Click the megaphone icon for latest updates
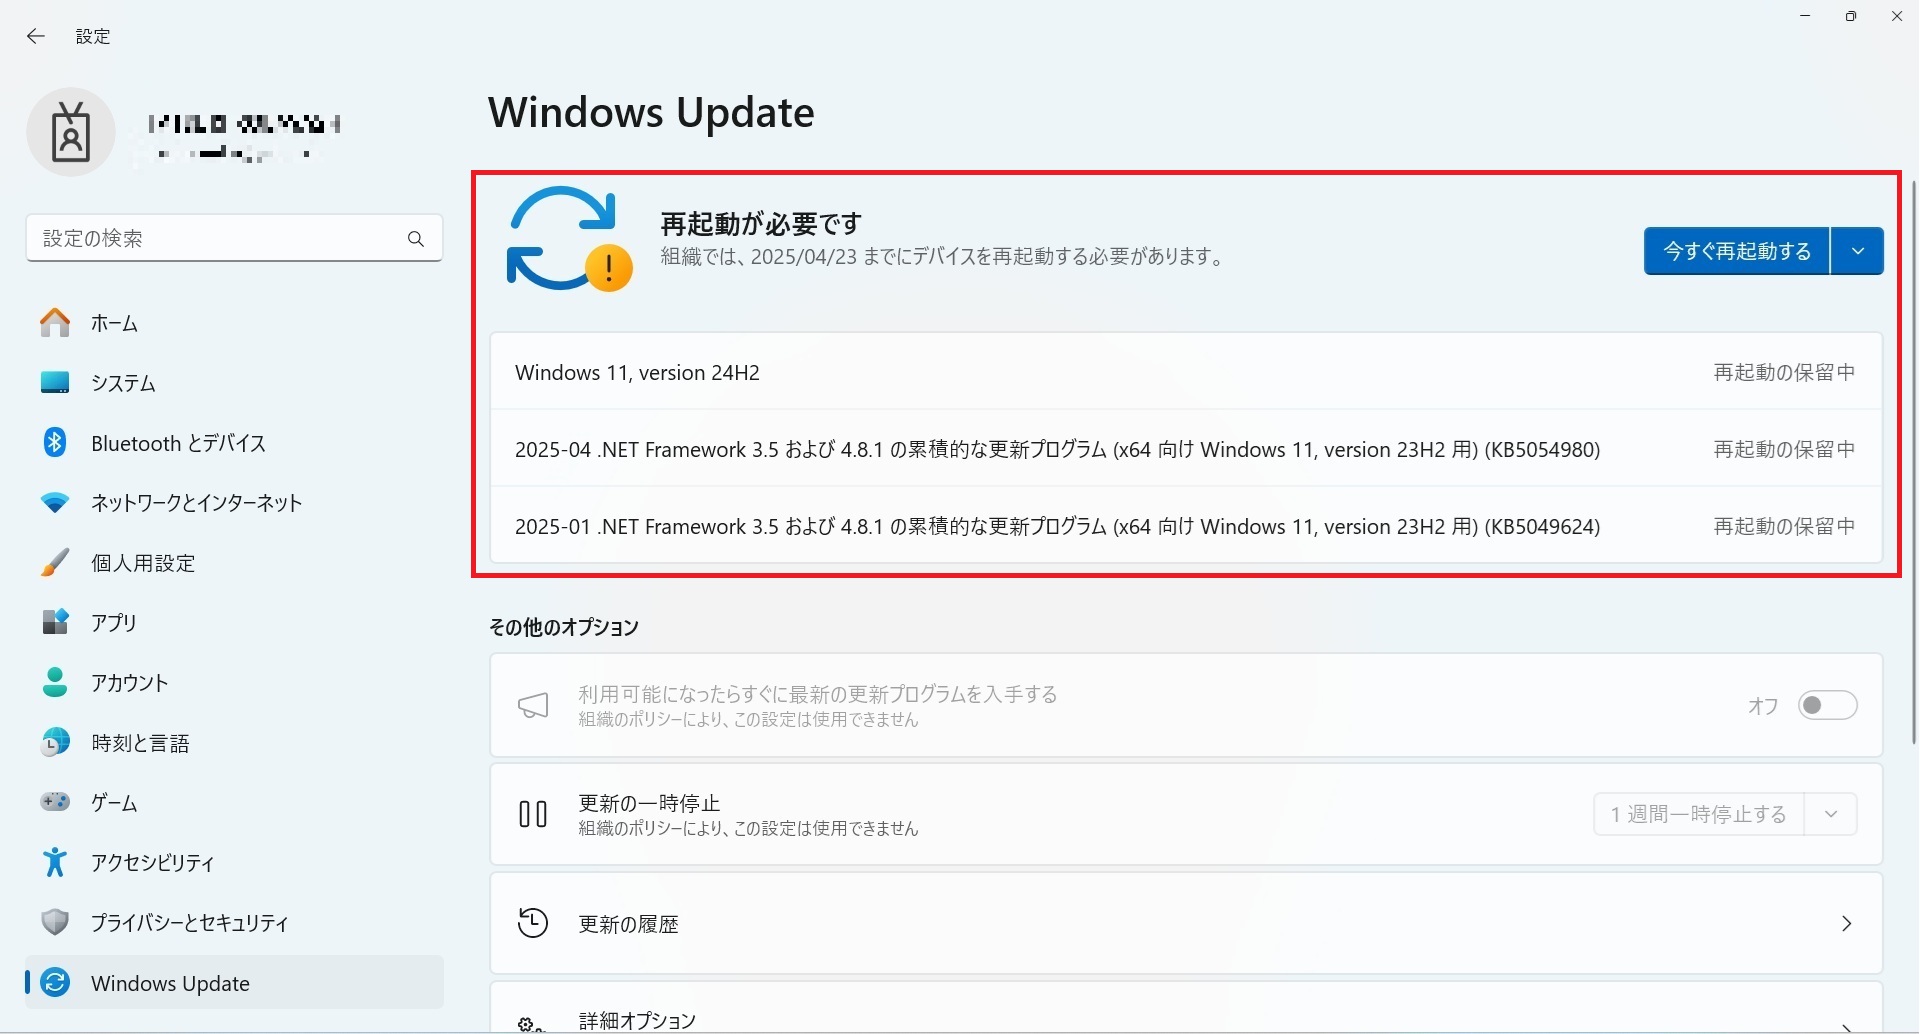Viewport: 1920px width, 1034px height. pos(533,706)
